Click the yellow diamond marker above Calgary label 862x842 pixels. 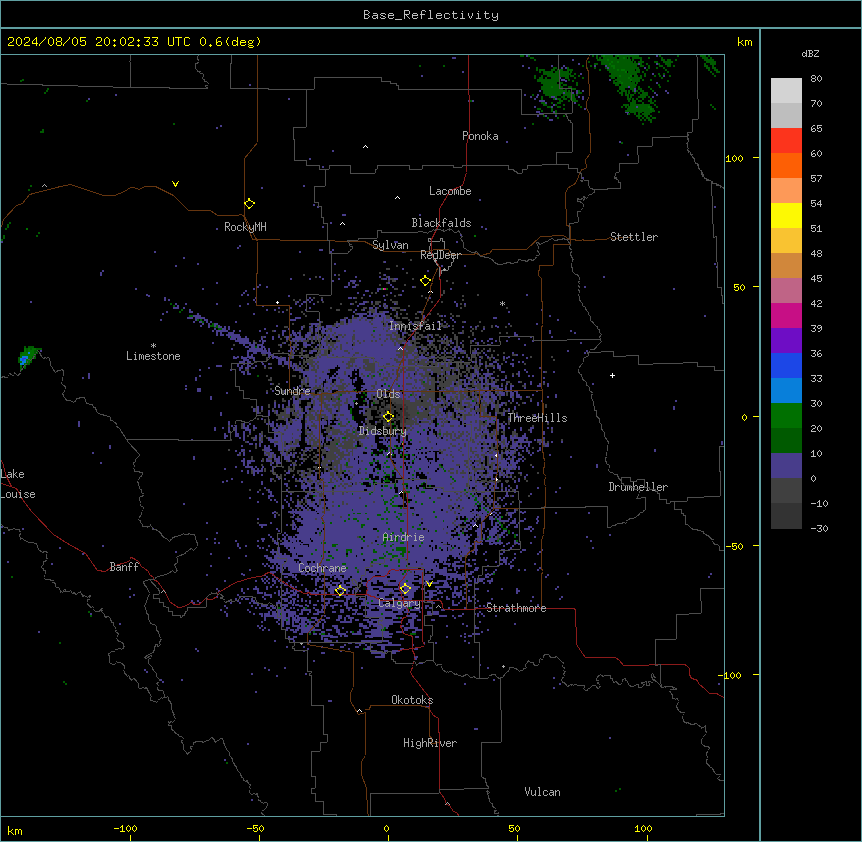(x=405, y=589)
